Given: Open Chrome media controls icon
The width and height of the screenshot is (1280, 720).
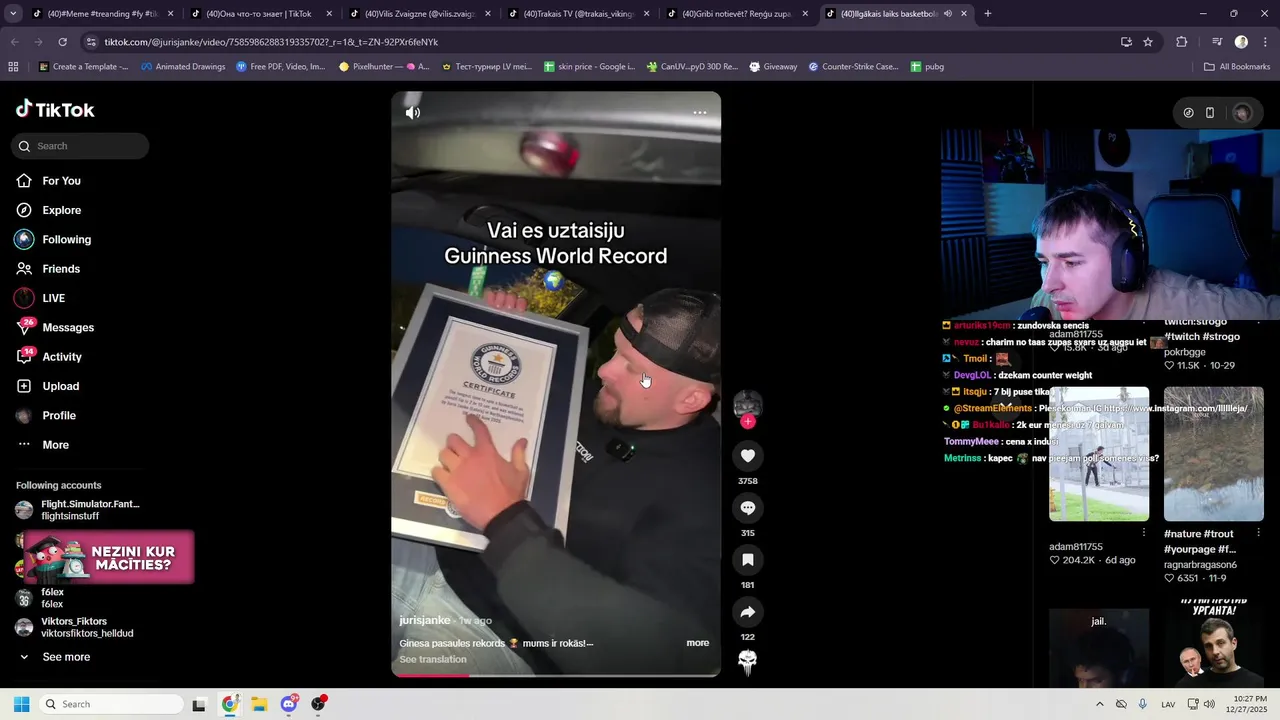Looking at the screenshot, I should click(x=1217, y=42).
